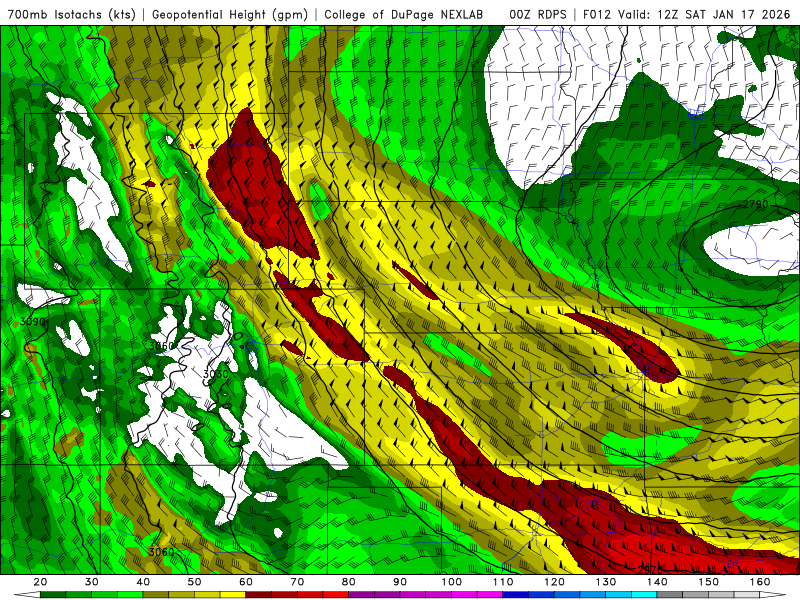
Task: Click the 120 label on the colorbar
Action: (x=555, y=582)
